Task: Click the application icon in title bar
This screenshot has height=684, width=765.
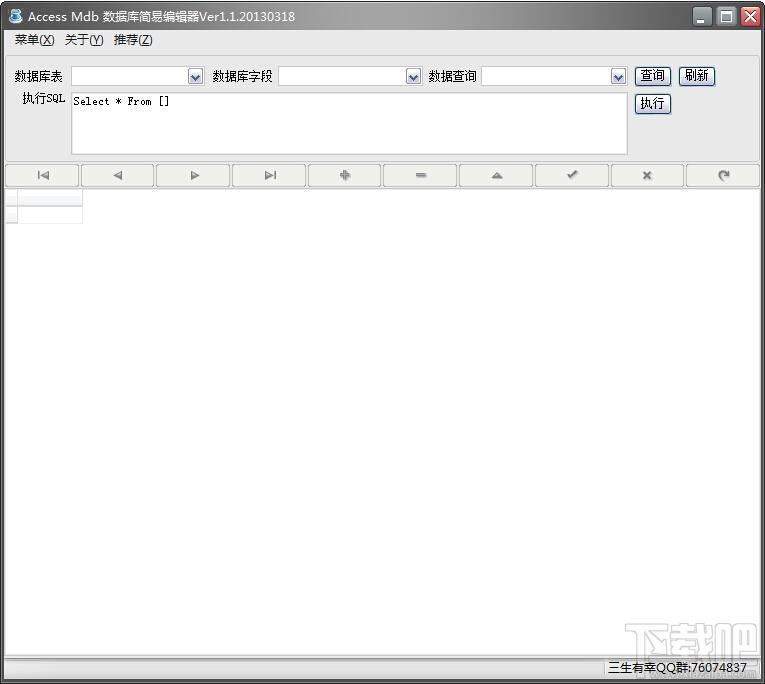Action: (x=16, y=16)
